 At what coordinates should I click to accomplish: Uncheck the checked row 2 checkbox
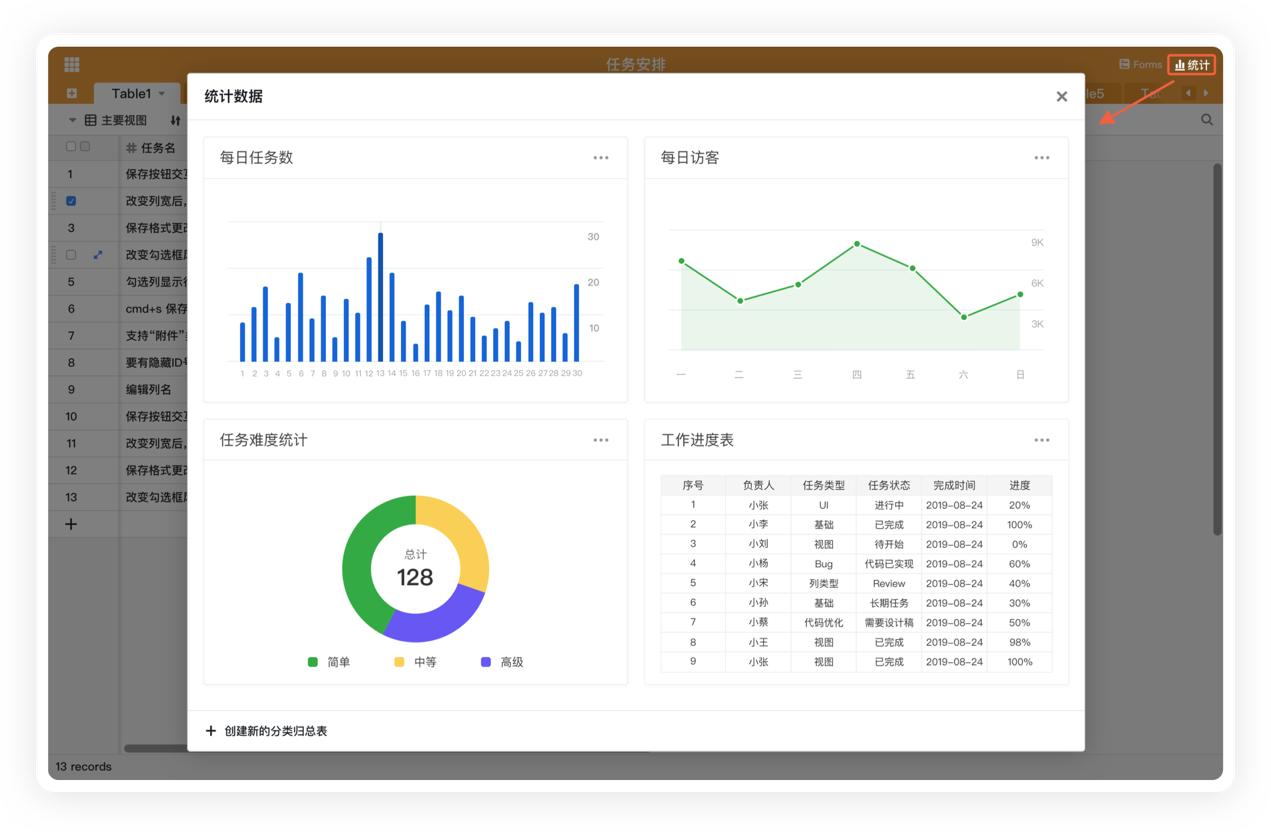(x=71, y=201)
